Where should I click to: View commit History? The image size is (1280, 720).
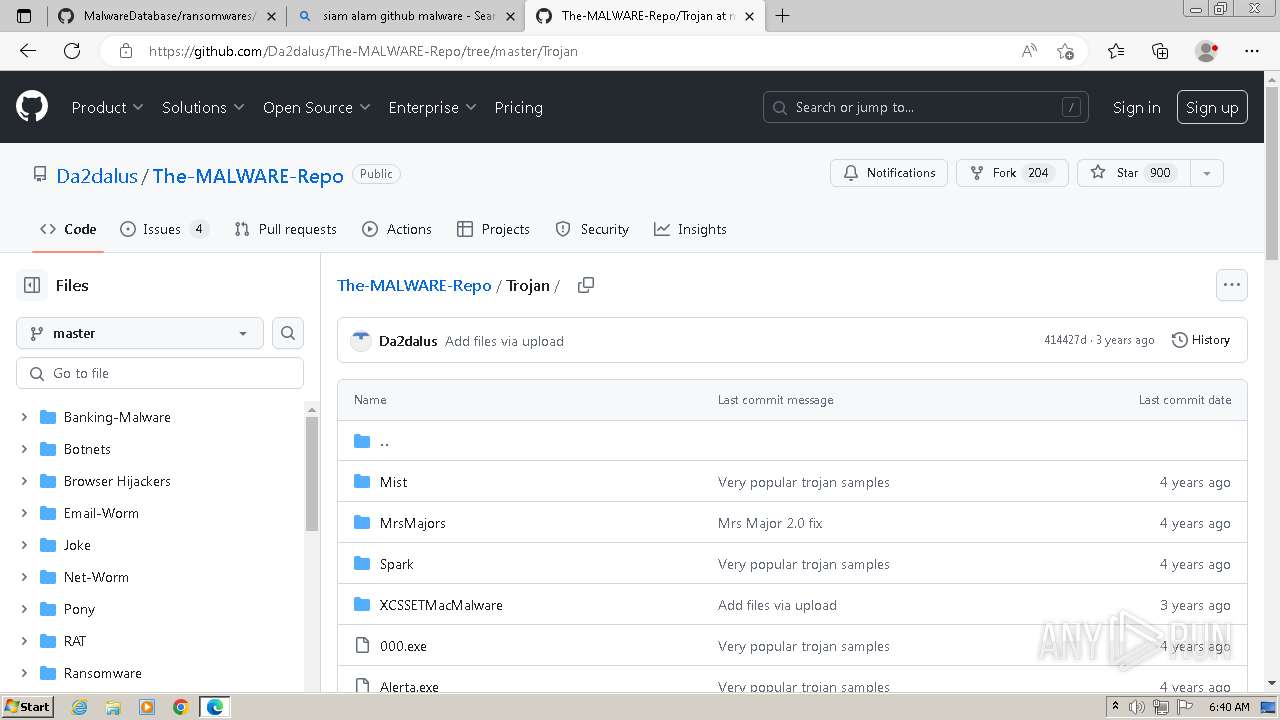click(1201, 340)
